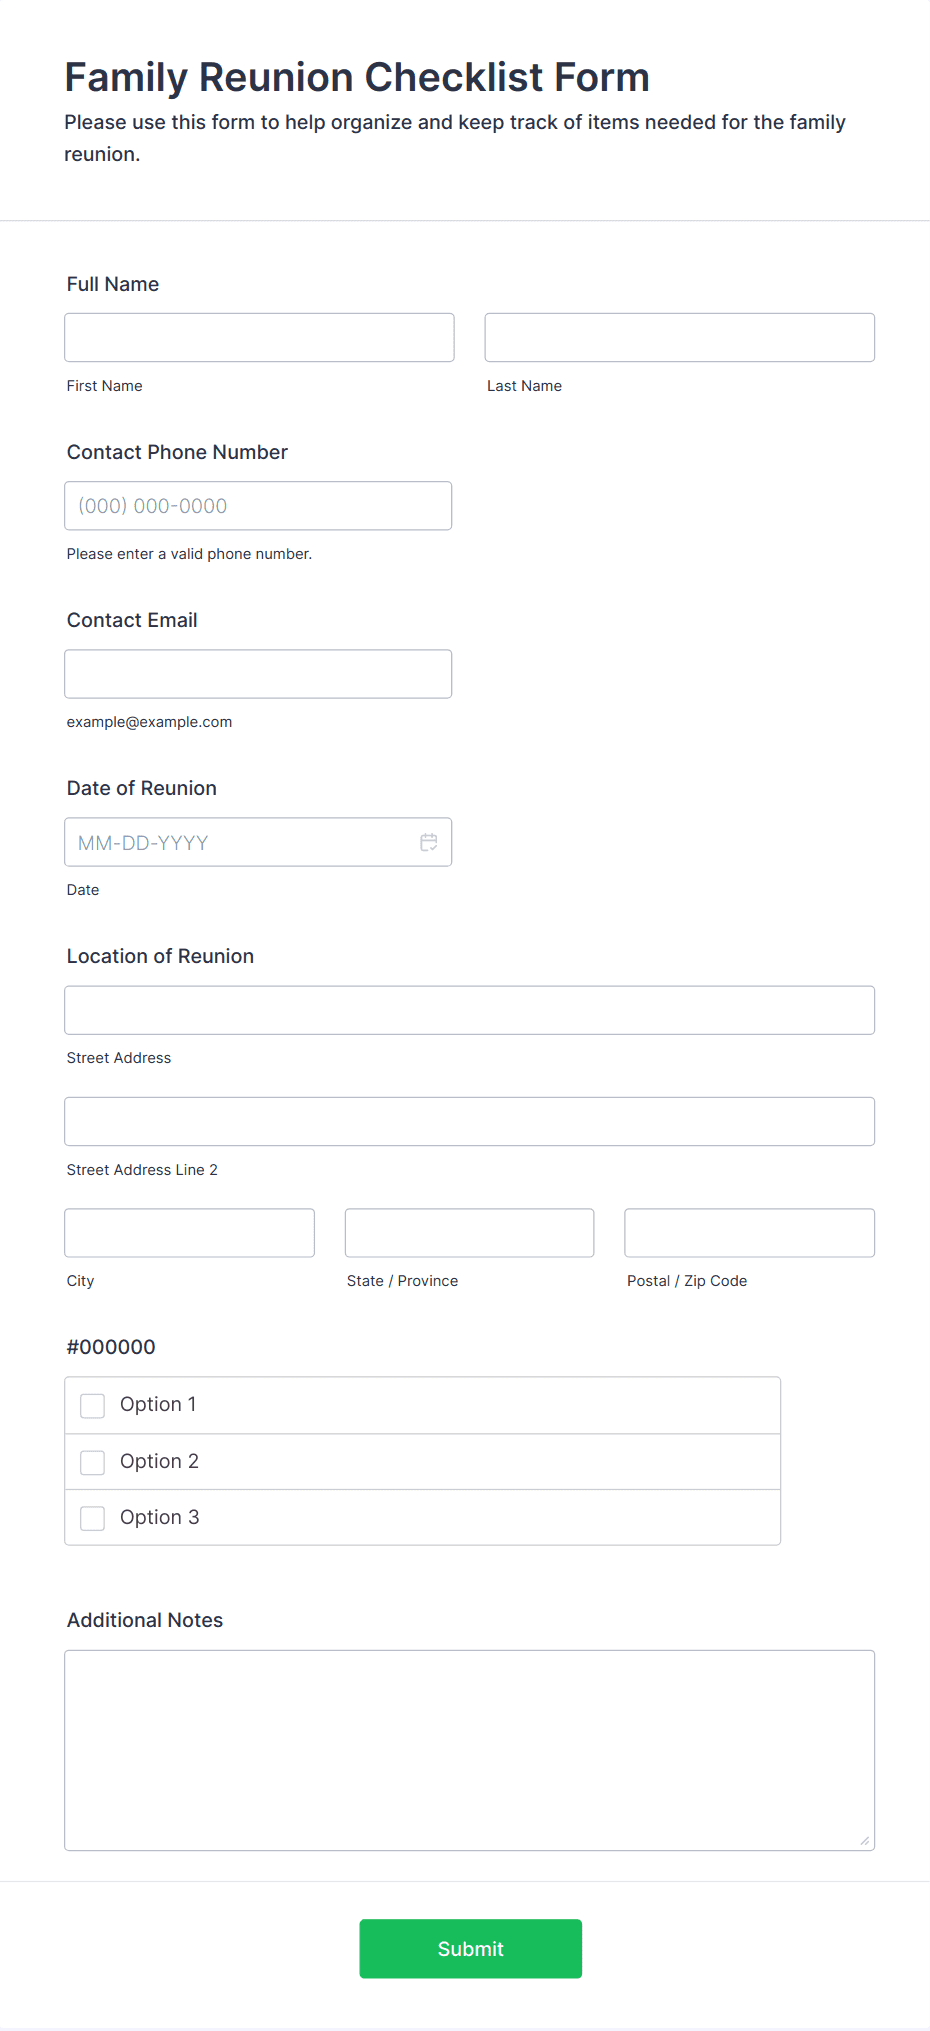The height and width of the screenshot is (2031, 930).
Task: Check the Option 2 checkbox
Action: coord(92,1462)
